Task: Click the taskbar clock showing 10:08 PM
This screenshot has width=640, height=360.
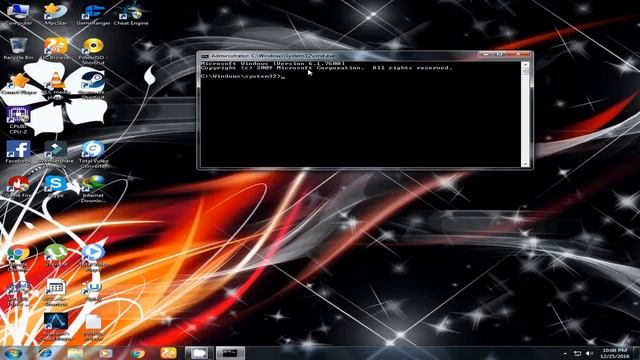Action: coord(614,353)
